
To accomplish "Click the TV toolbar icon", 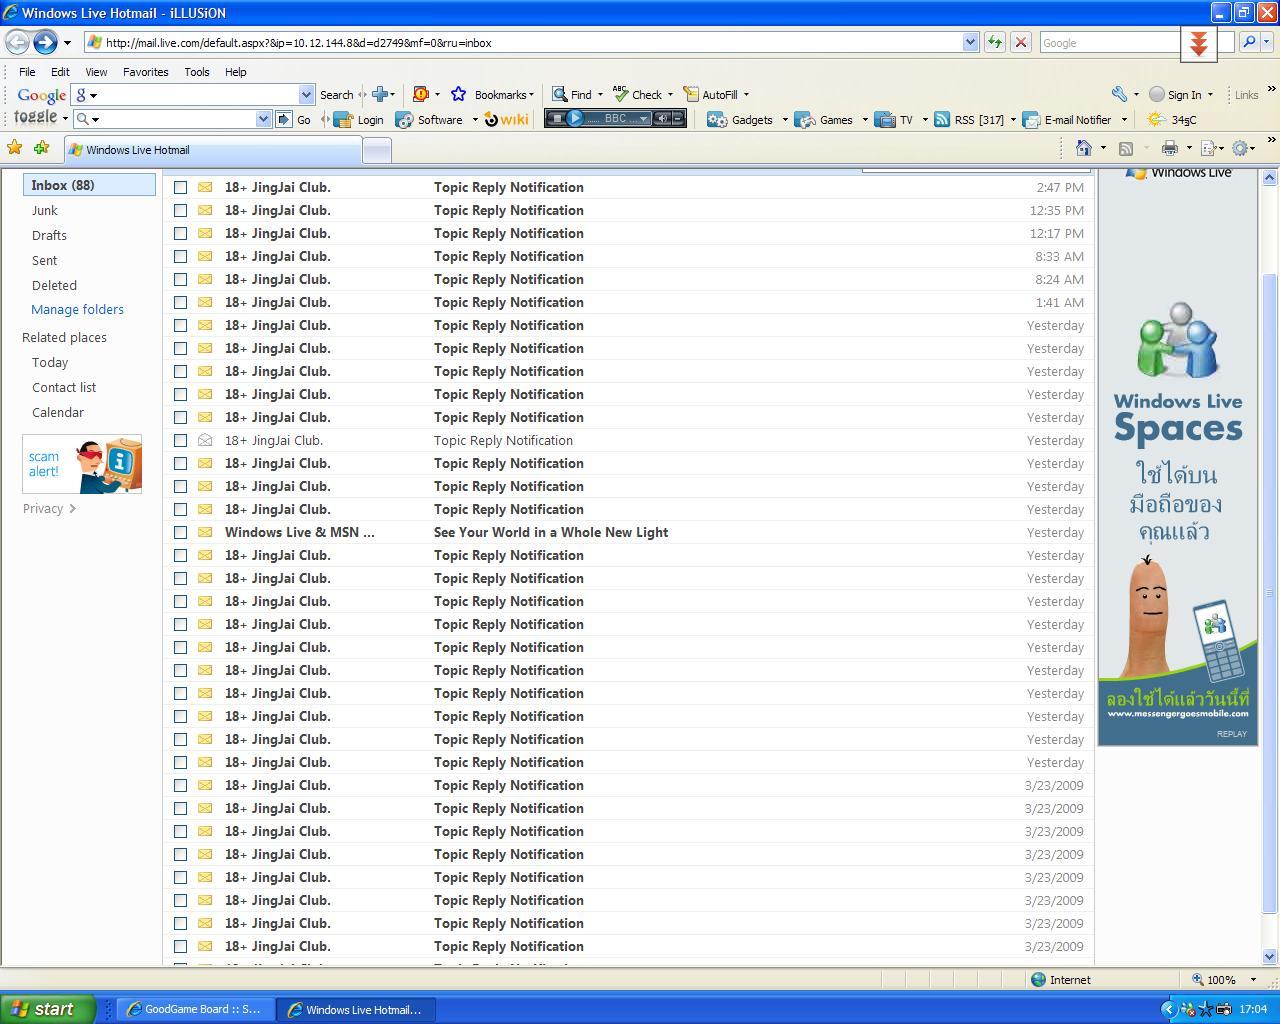I will 884,119.
